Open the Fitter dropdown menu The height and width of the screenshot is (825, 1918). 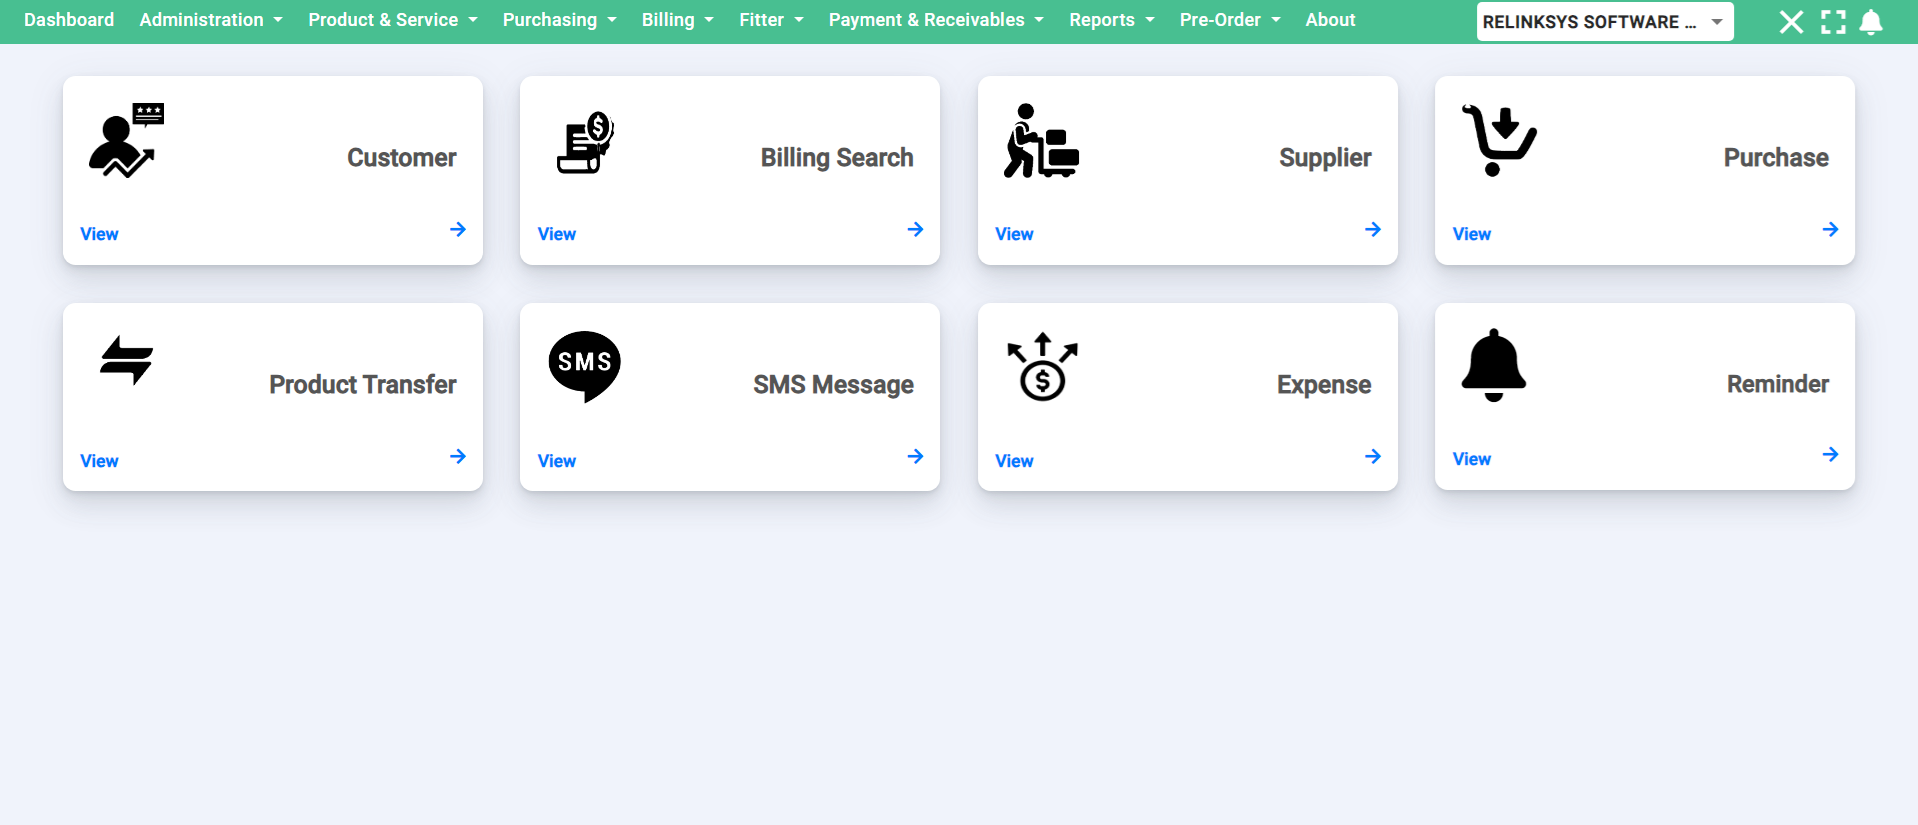[x=772, y=20]
